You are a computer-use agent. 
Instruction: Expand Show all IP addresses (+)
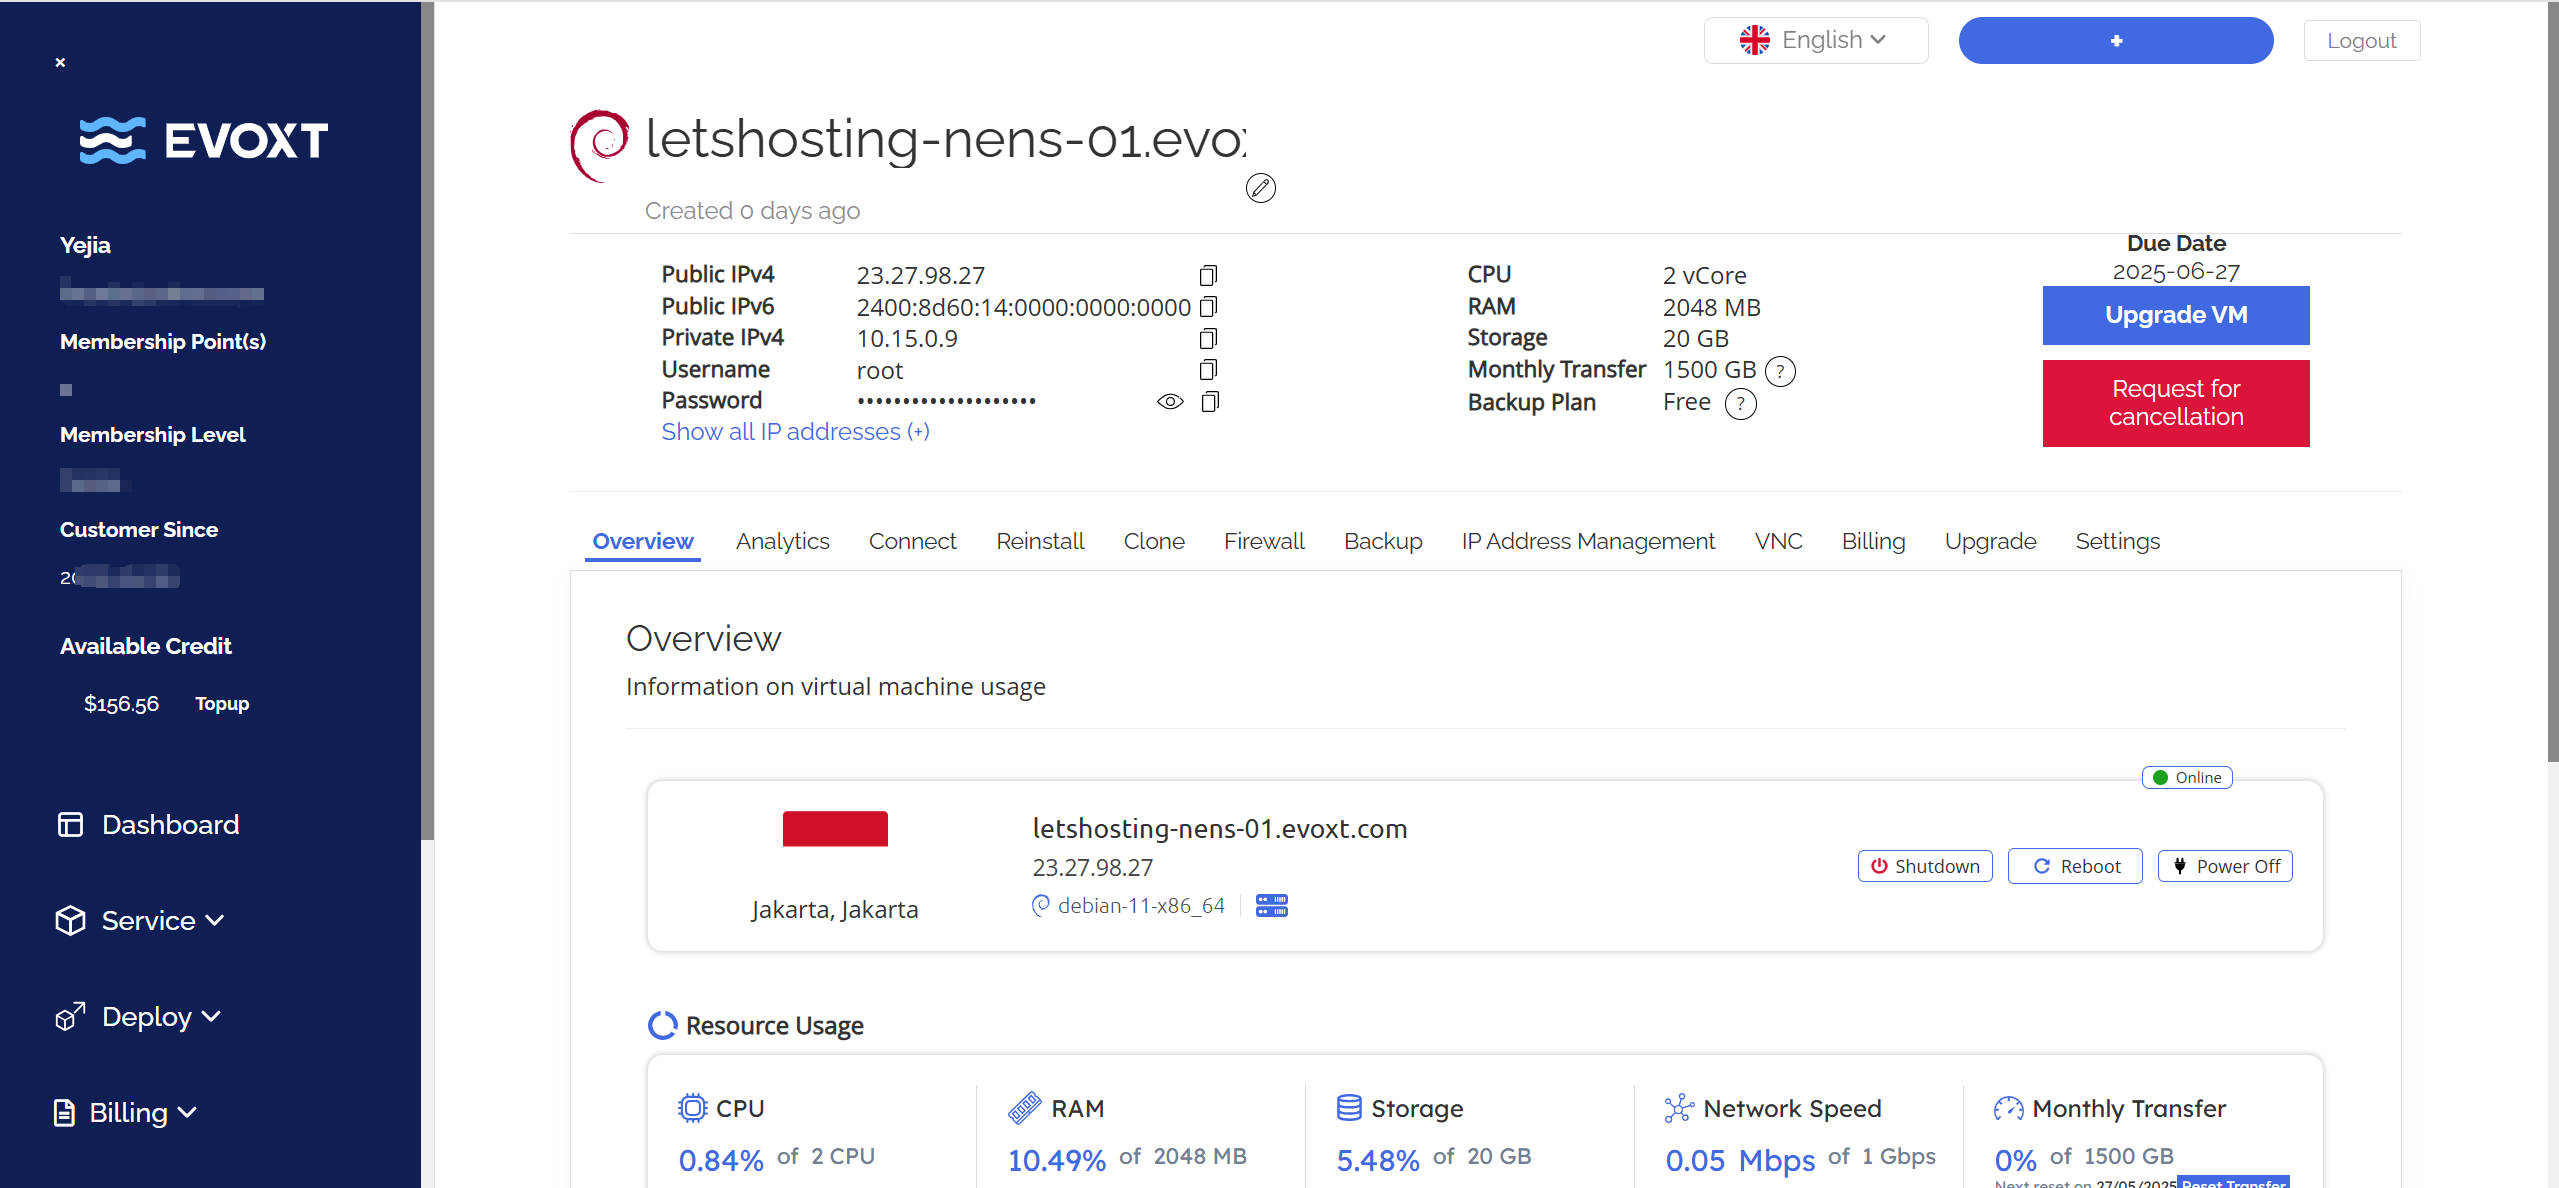coord(795,432)
